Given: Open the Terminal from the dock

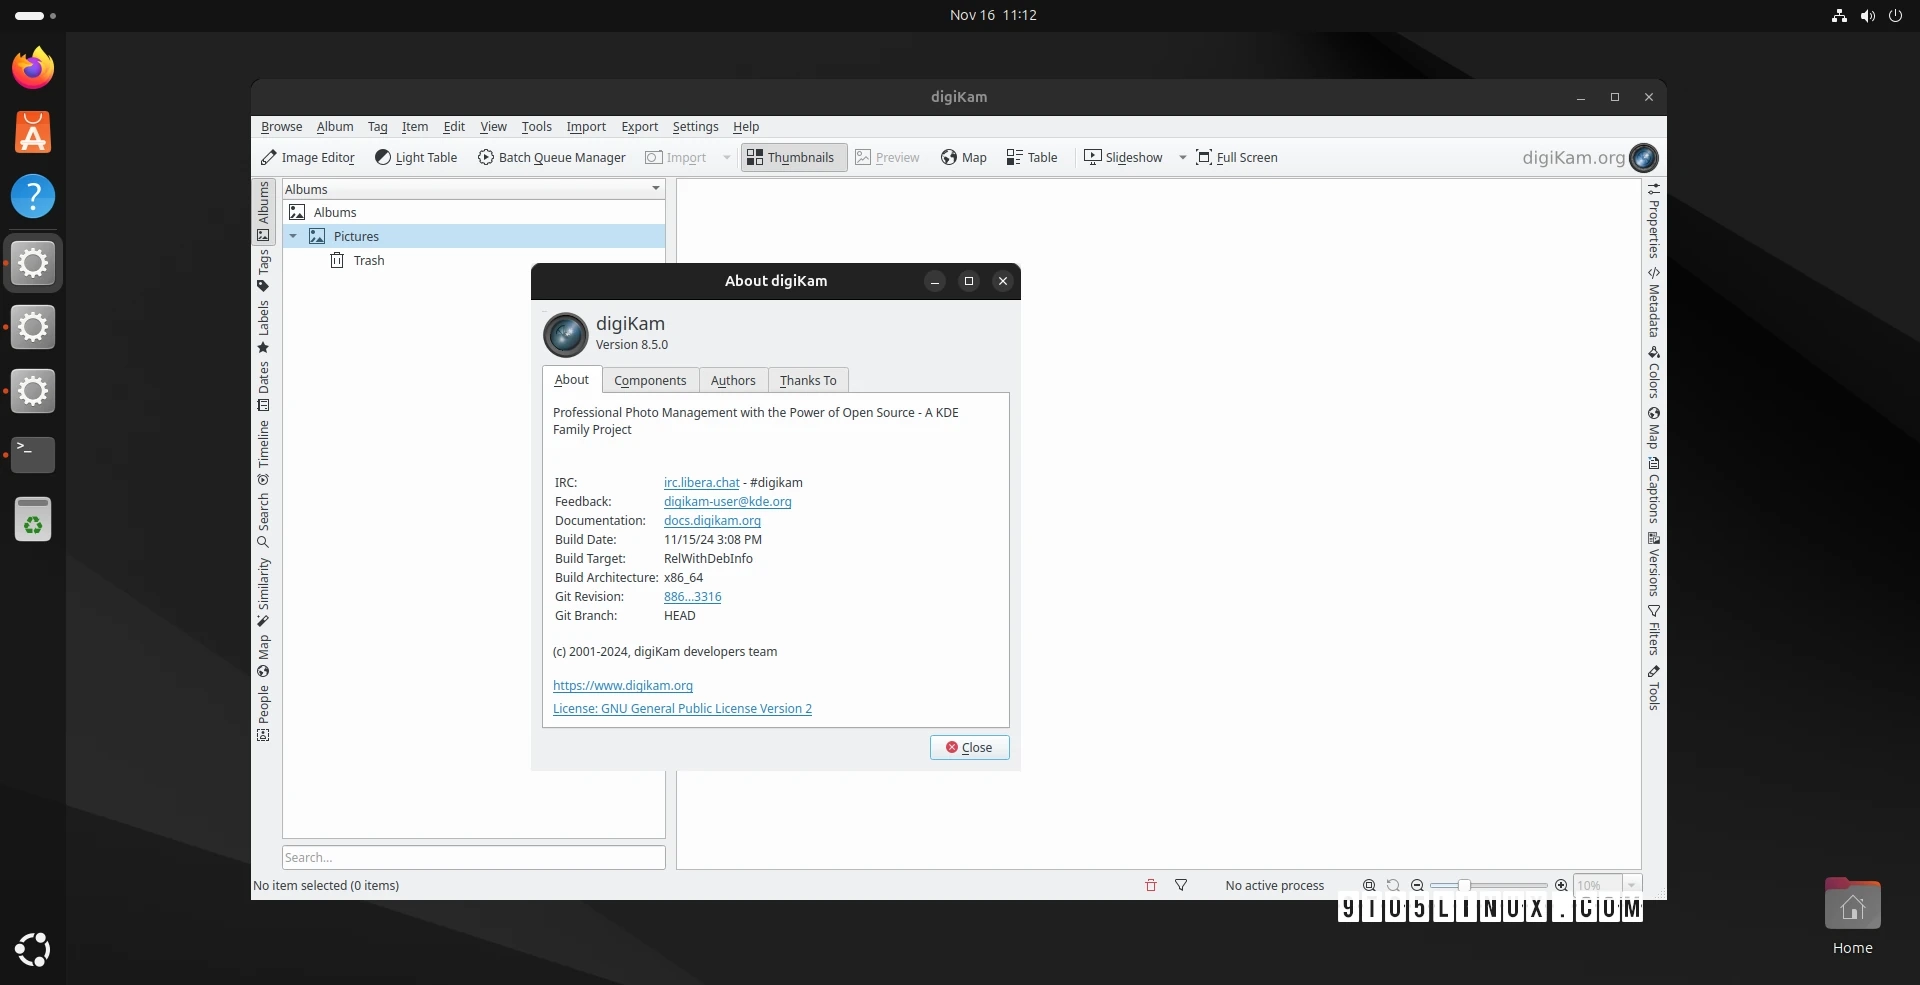Looking at the screenshot, I should [x=33, y=454].
